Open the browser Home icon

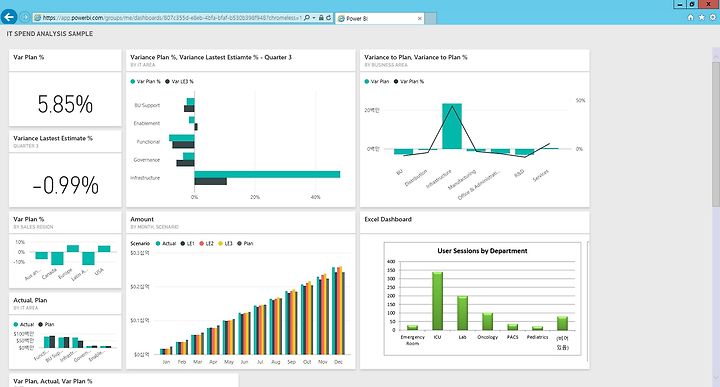(x=690, y=17)
